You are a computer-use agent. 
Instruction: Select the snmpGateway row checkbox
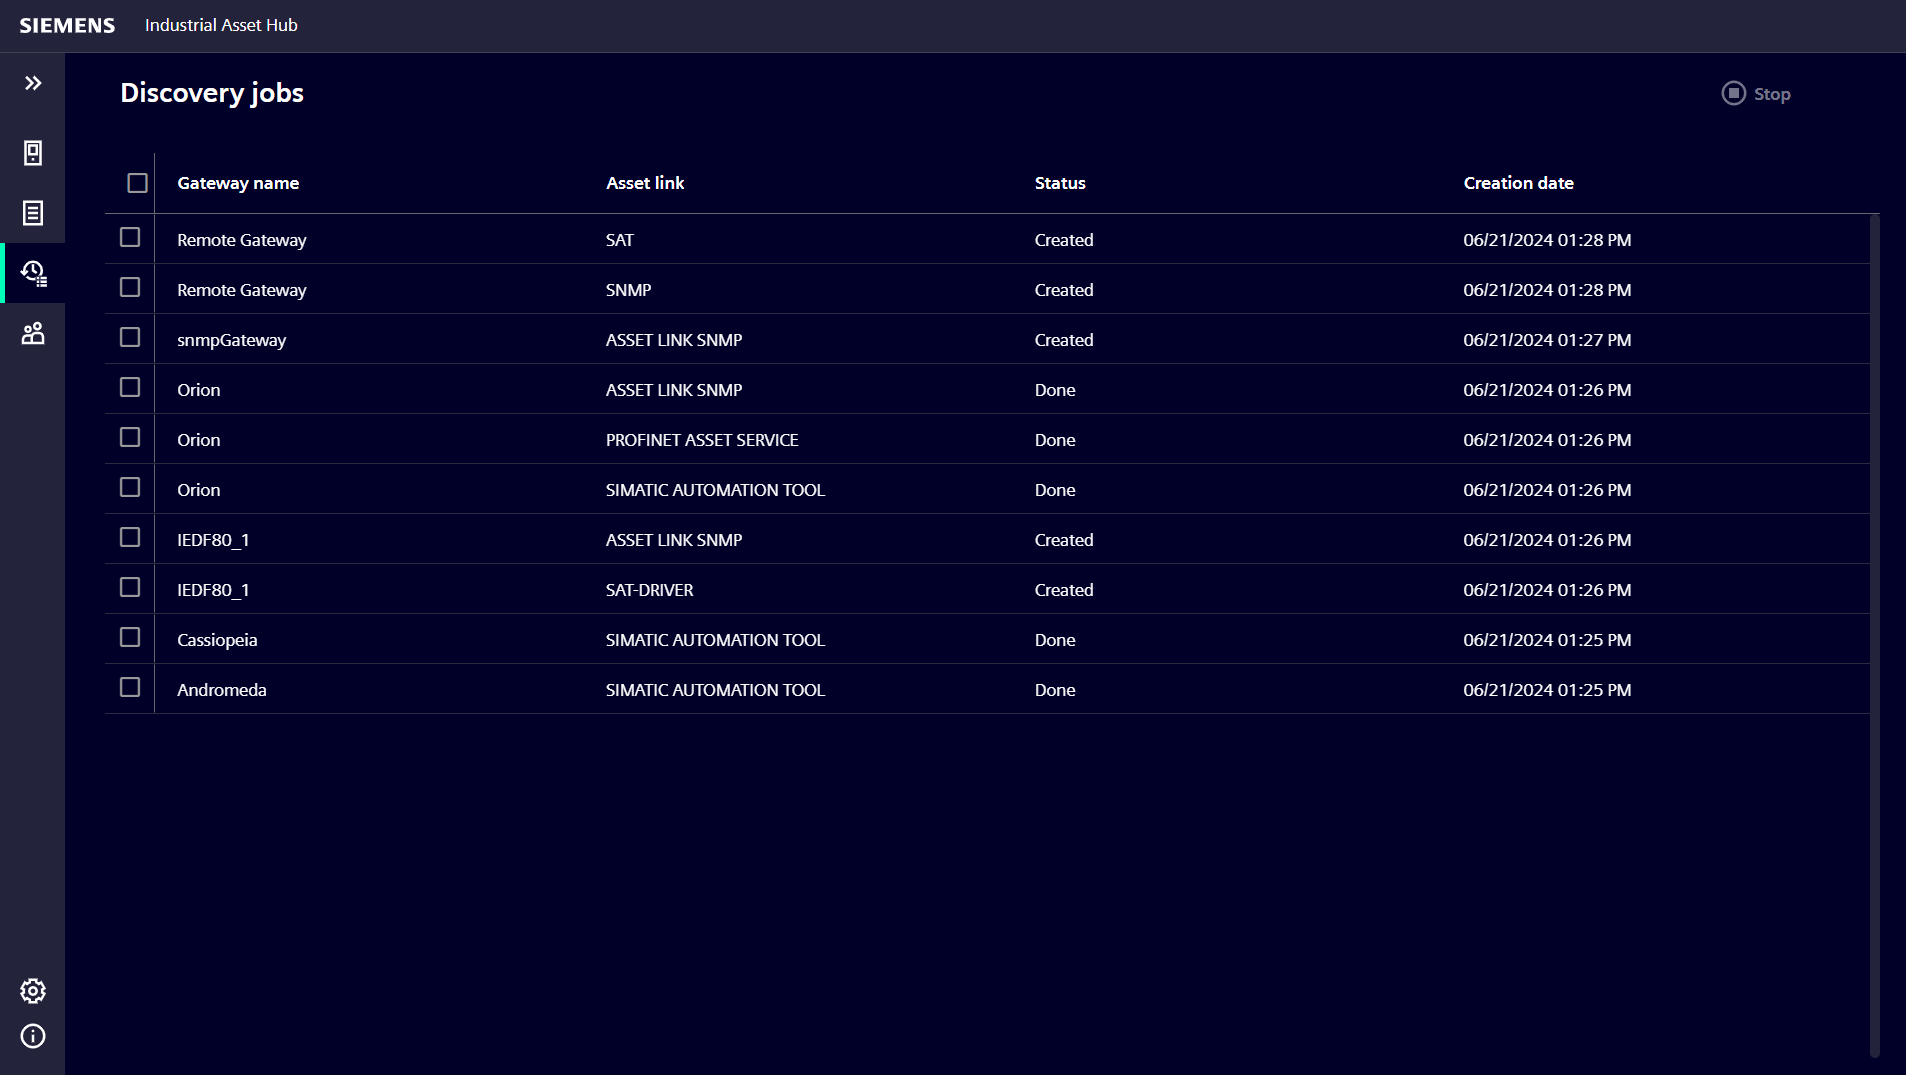pyautogui.click(x=130, y=338)
